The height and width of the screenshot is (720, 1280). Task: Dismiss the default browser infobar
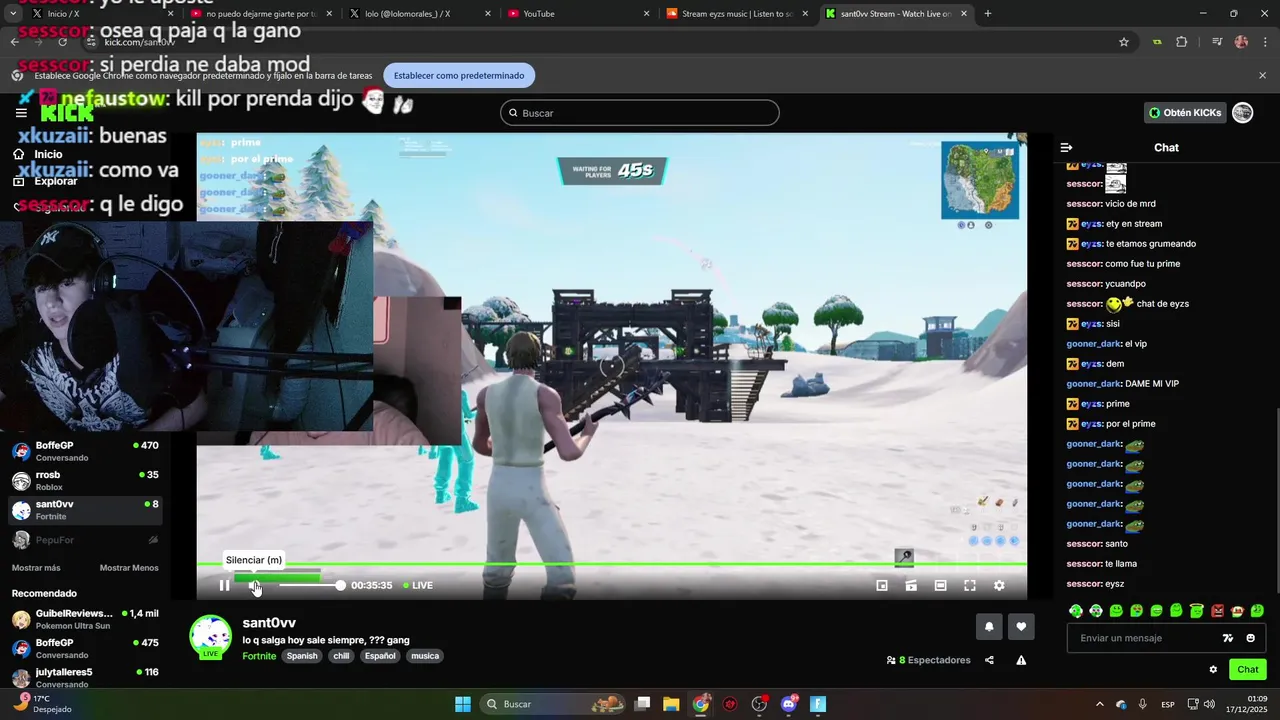click(x=1262, y=76)
